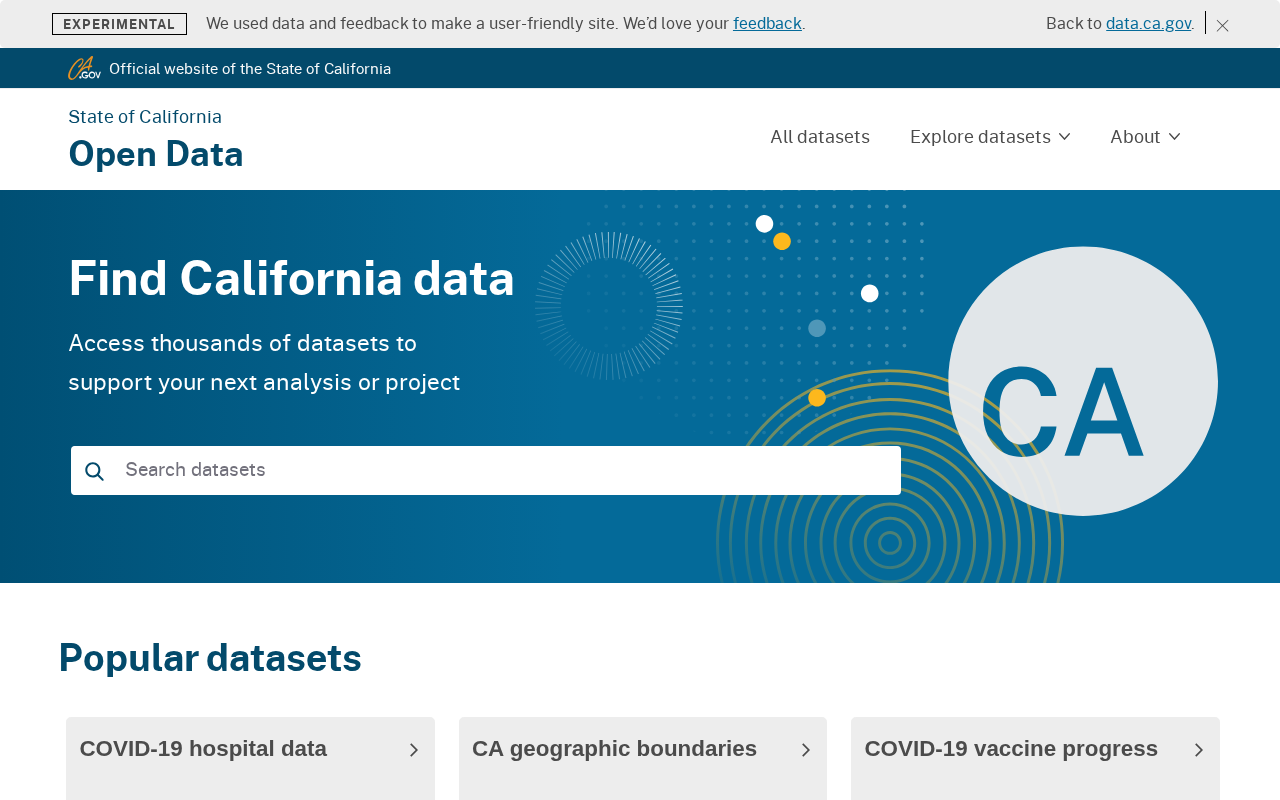Image resolution: width=1280 pixels, height=800 pixels.
Task: Open the feedback link
Action: (767, 23)
